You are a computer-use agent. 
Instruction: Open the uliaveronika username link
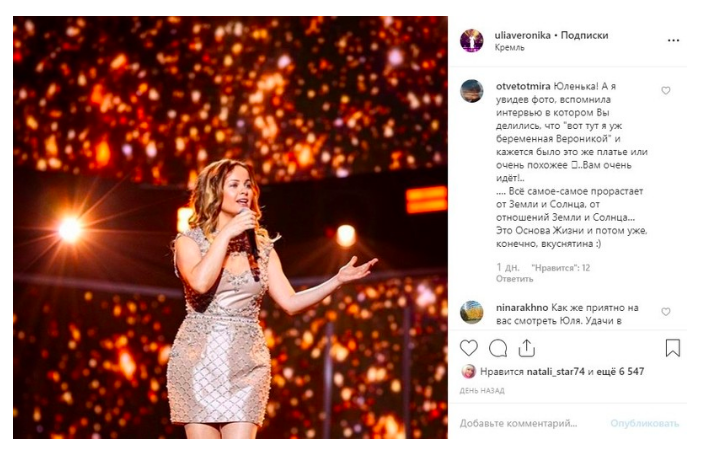pos(524,34)
